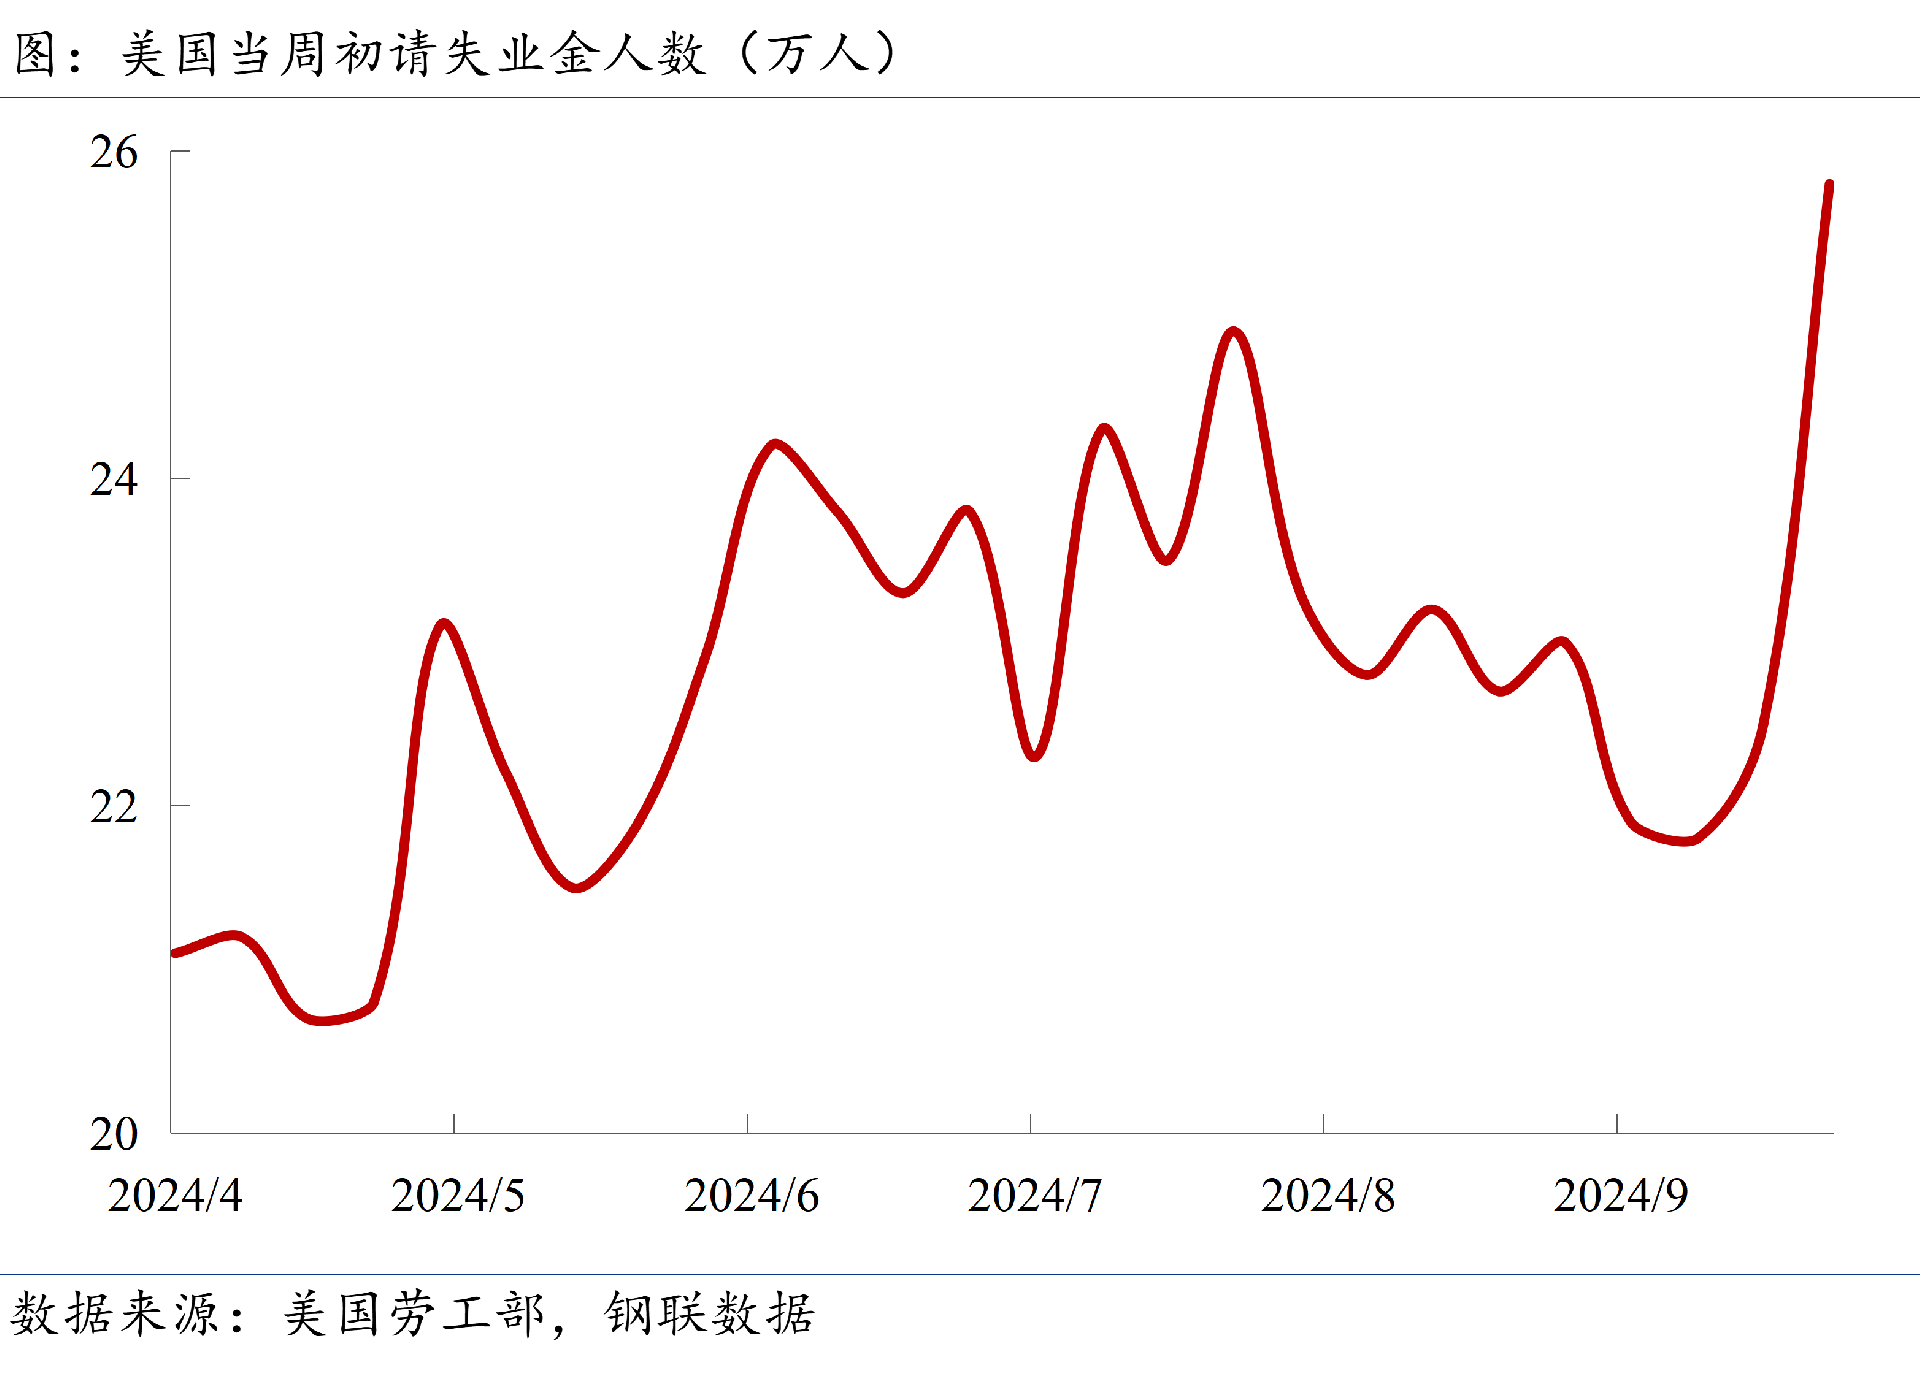Click the 24 y-axis label
This screenshot has width=1920, height=1374.
pos(113,480)
